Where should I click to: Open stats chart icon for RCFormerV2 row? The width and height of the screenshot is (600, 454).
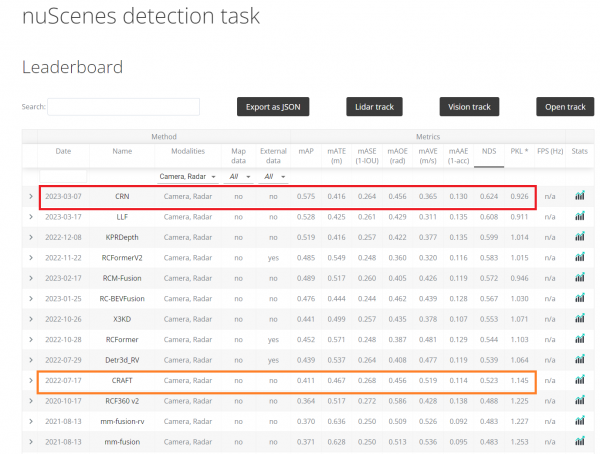pyautogui.click(x=580, y=257)
